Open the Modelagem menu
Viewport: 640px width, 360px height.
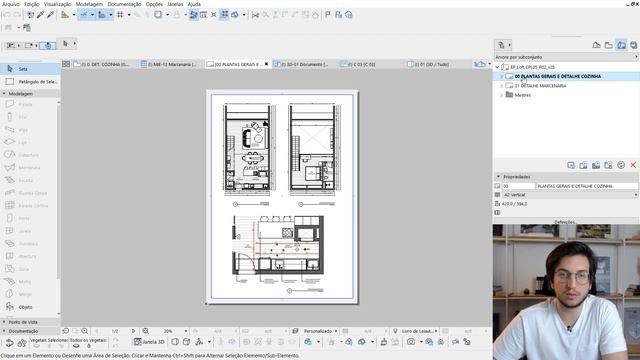pyautogui.click(x=89, y=4)
